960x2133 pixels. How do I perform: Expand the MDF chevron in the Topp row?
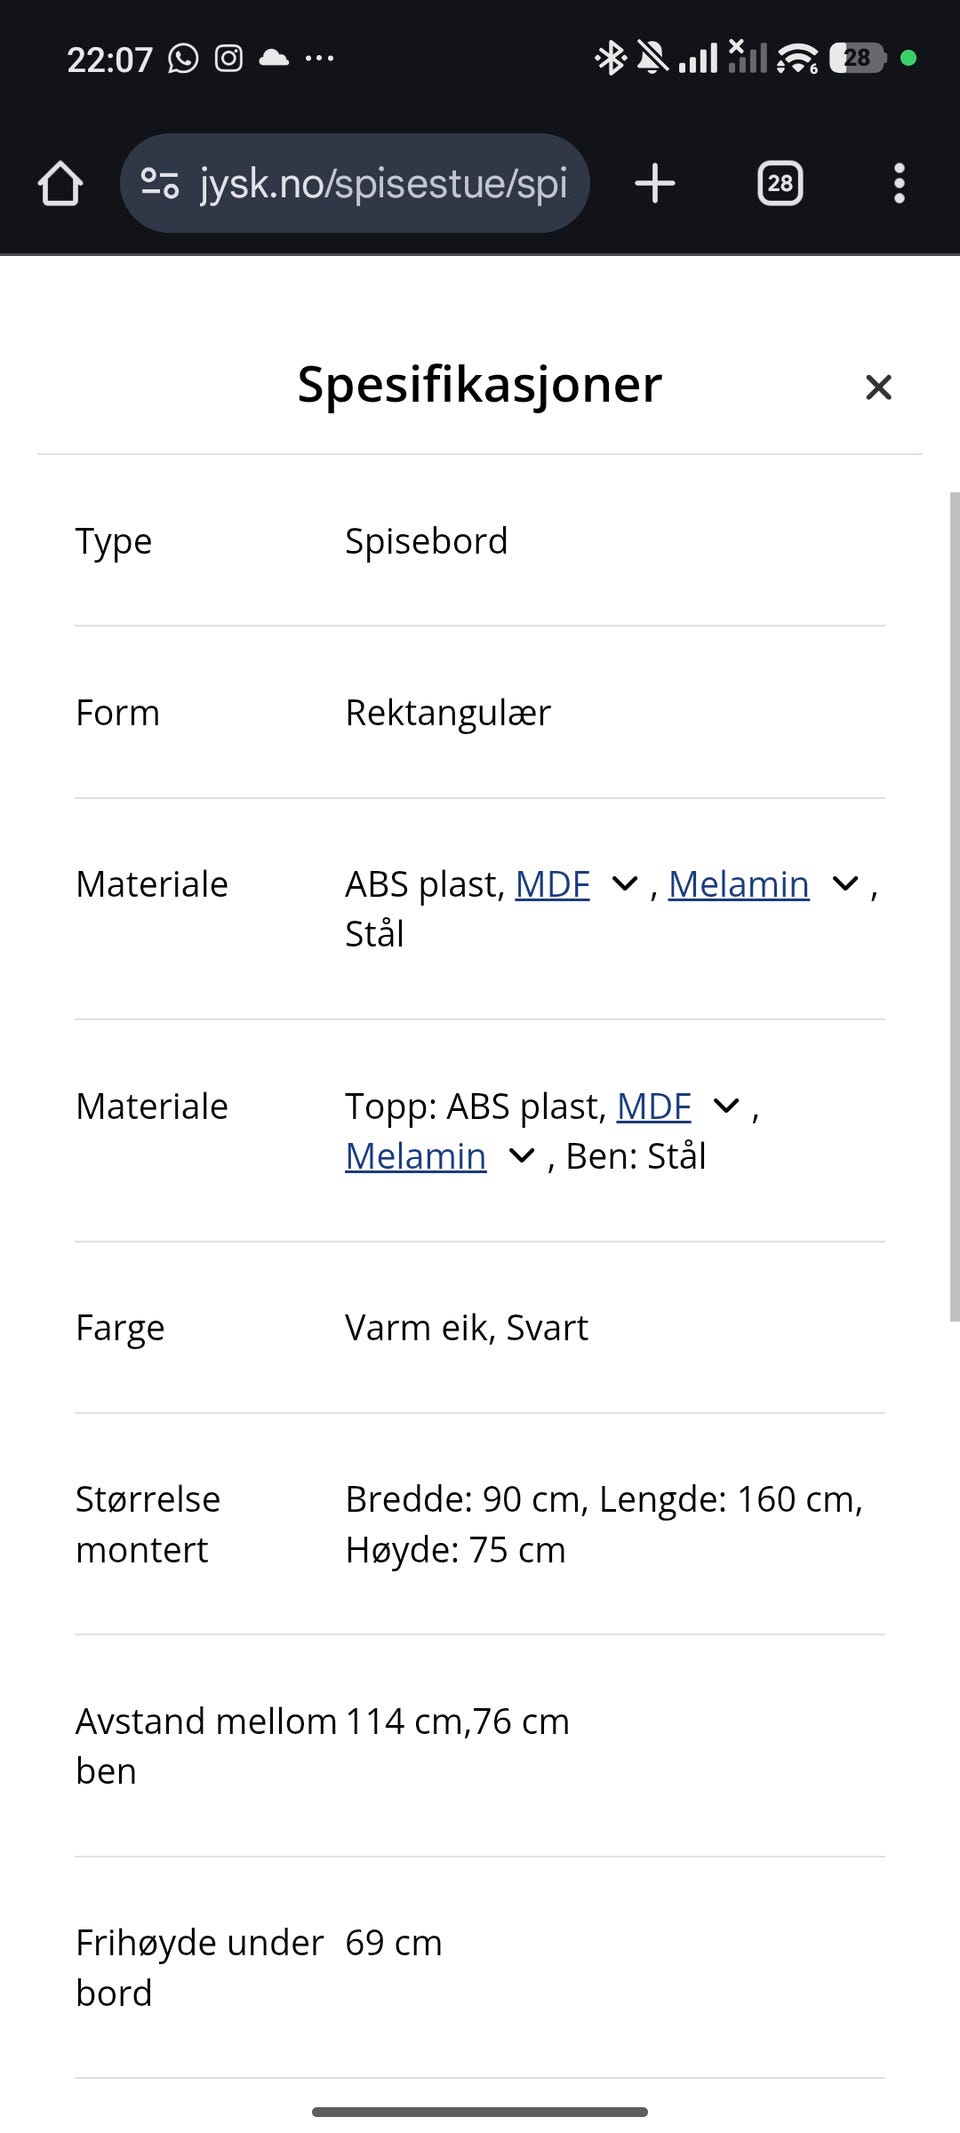(725, 1105)
